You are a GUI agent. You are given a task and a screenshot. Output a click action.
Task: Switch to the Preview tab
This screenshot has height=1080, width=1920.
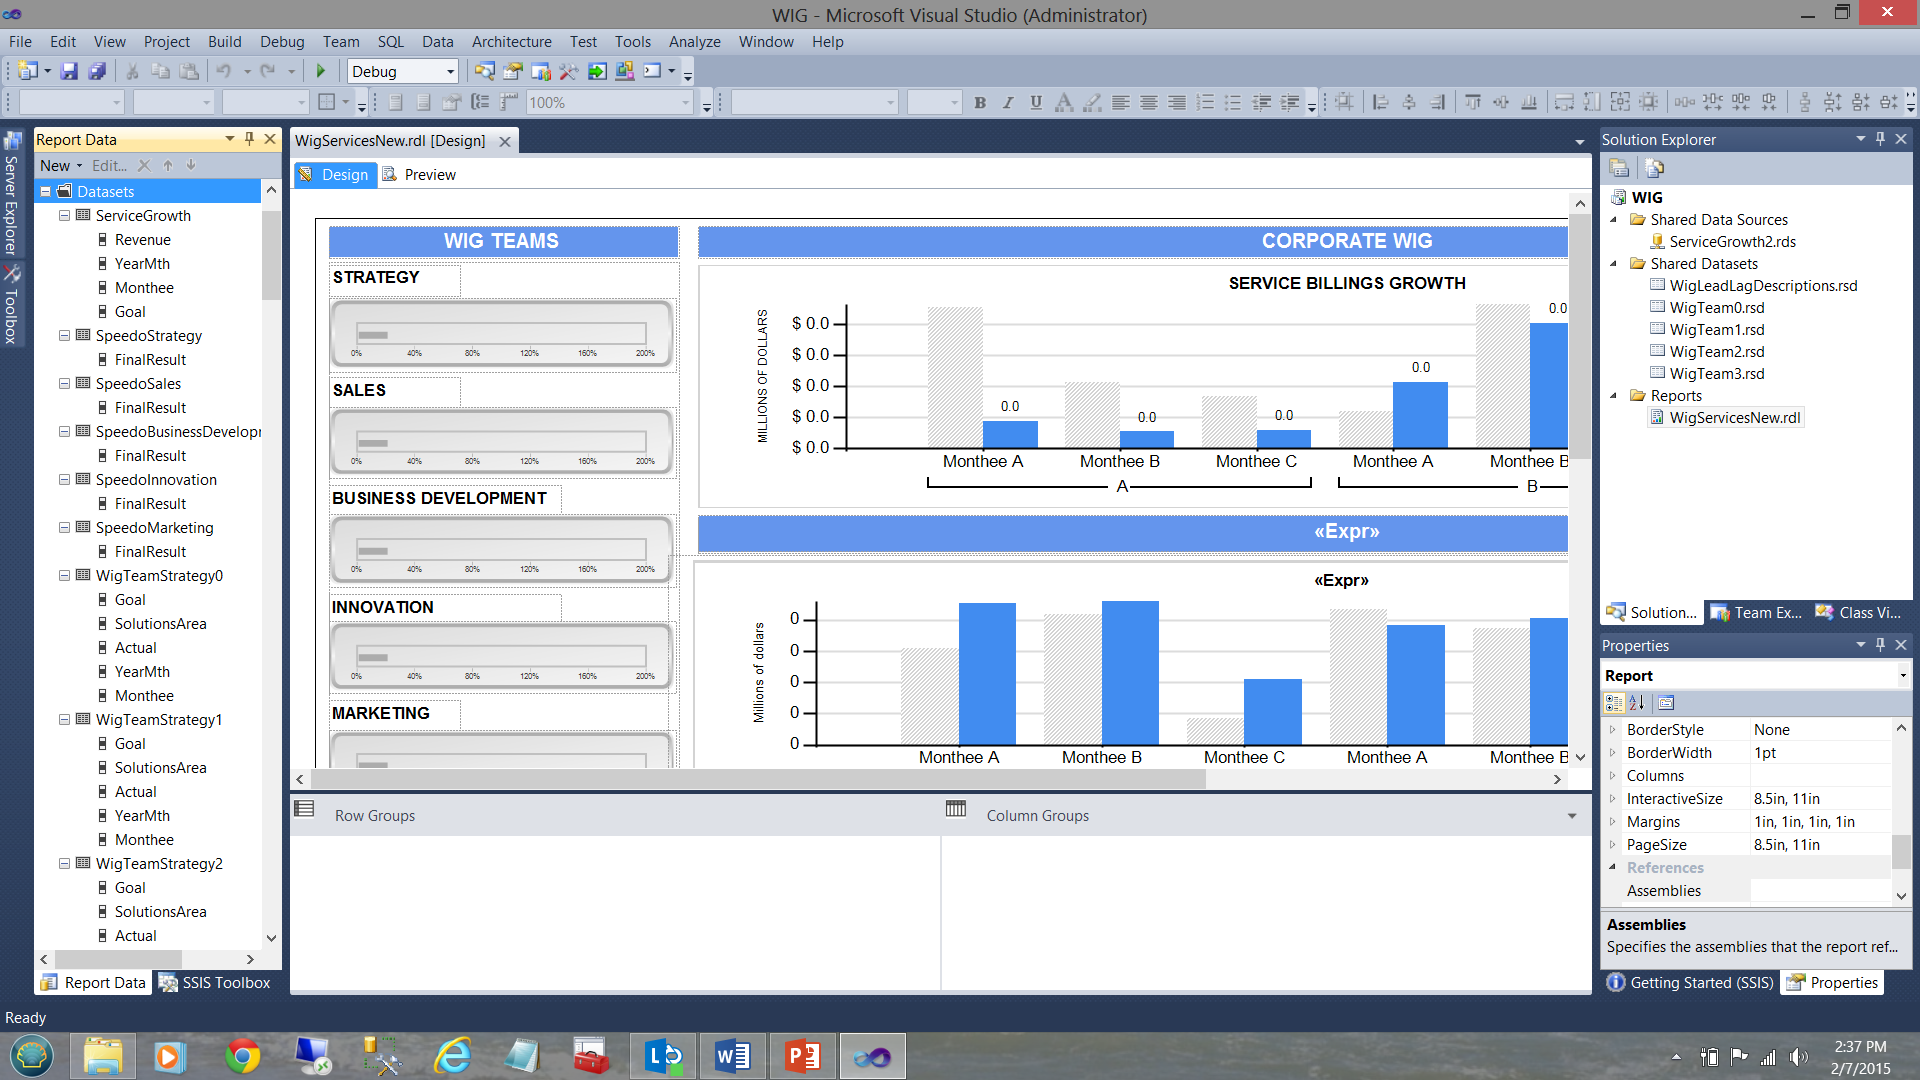(x=420, y=174)
